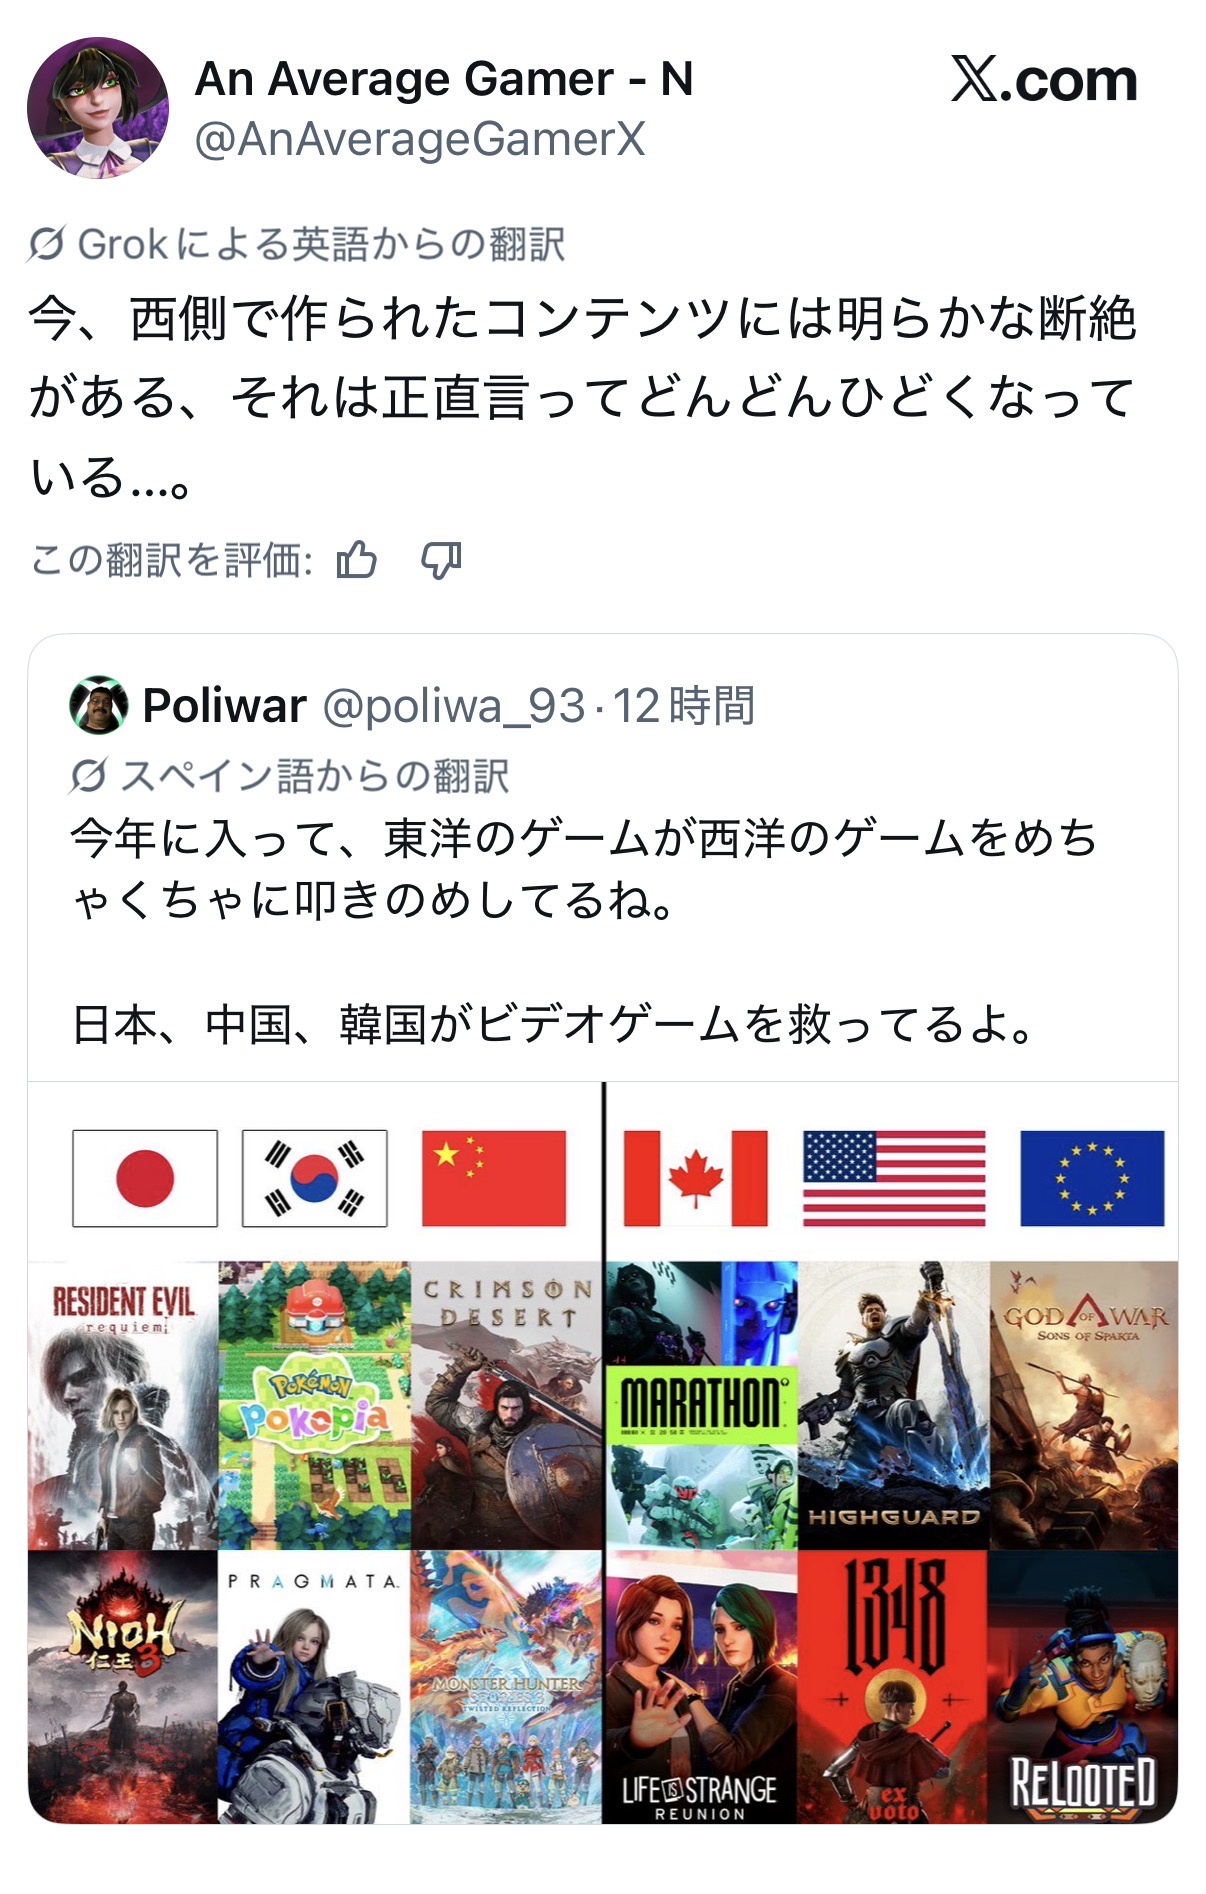This screenshot has width=1206, height=1894.
Task: Click the 12時間 timestamp on quoted post
Action: point(684,706)
